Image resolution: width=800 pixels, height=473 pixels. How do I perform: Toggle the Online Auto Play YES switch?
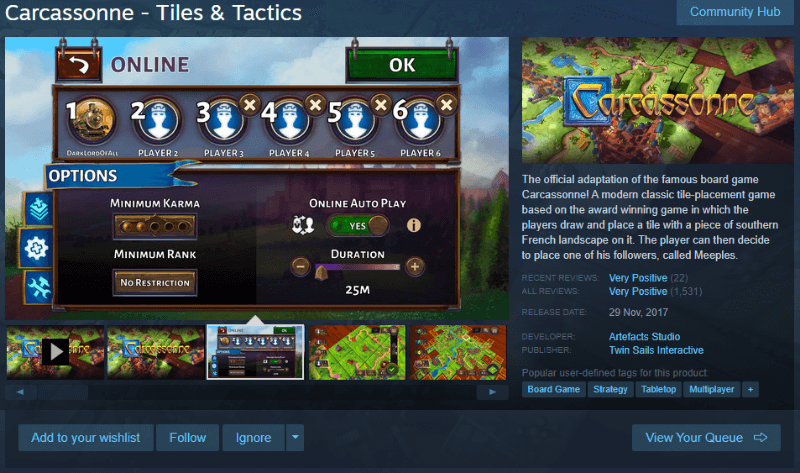(358, 226)
